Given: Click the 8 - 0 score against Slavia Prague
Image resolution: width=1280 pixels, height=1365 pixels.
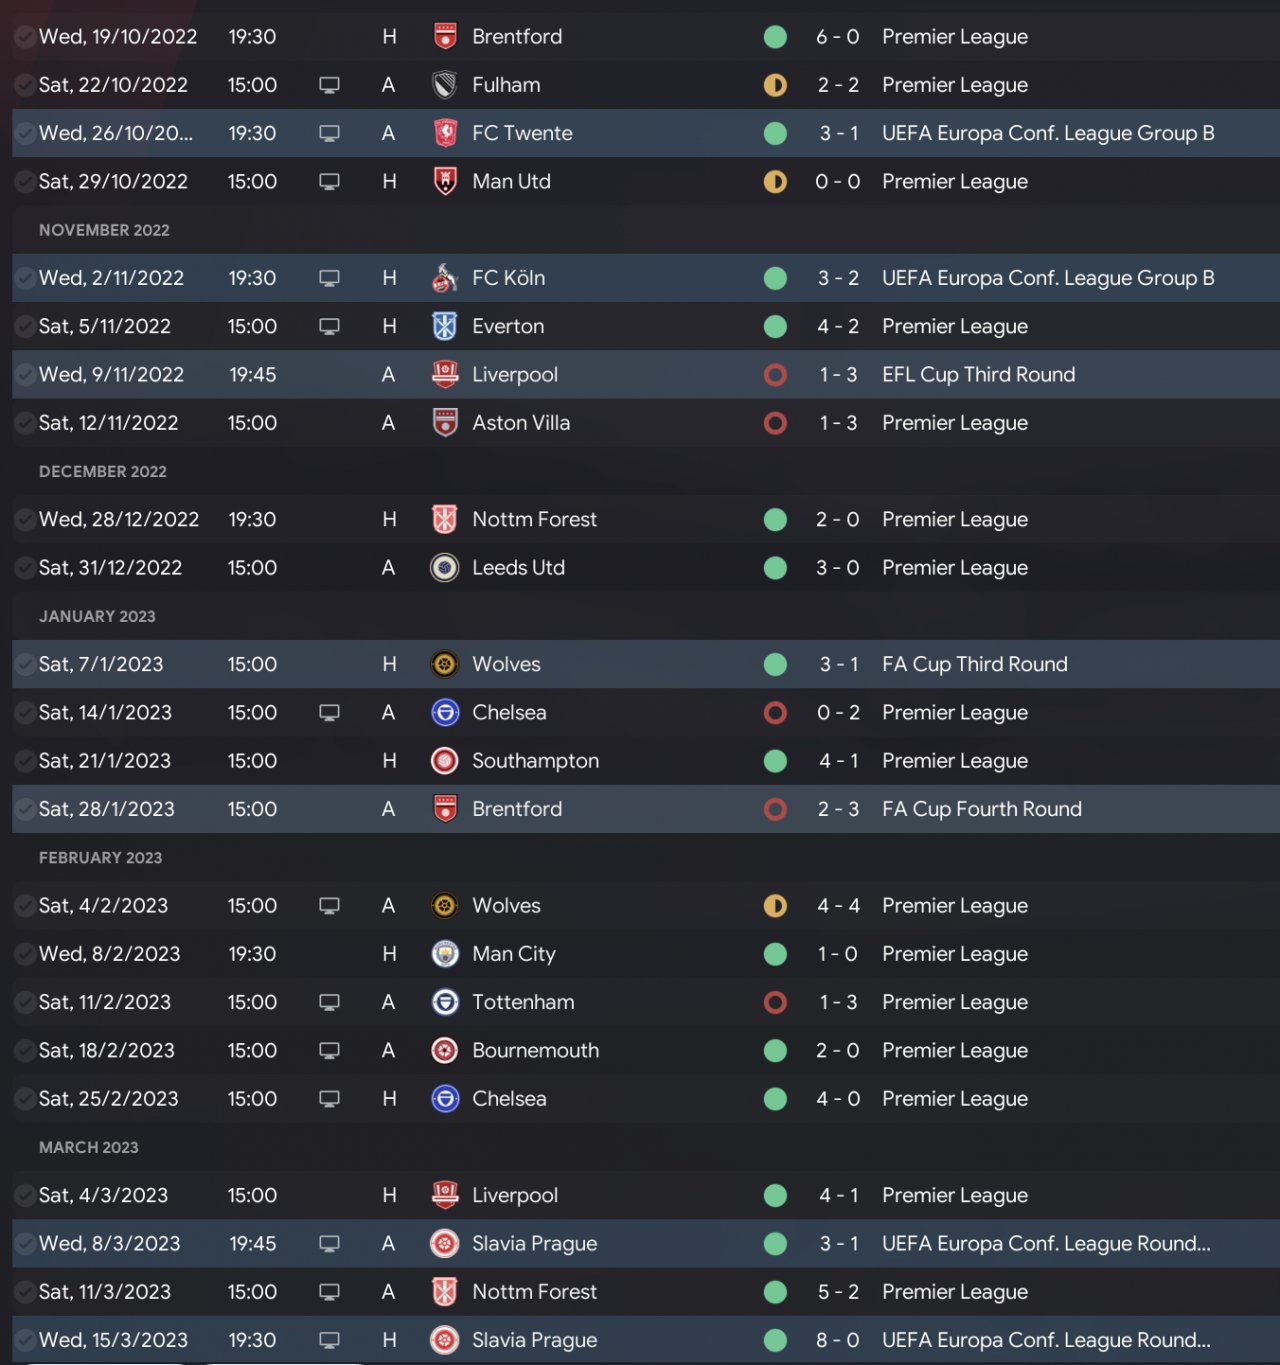Looking at the screenshot, I should (837, 1340).
